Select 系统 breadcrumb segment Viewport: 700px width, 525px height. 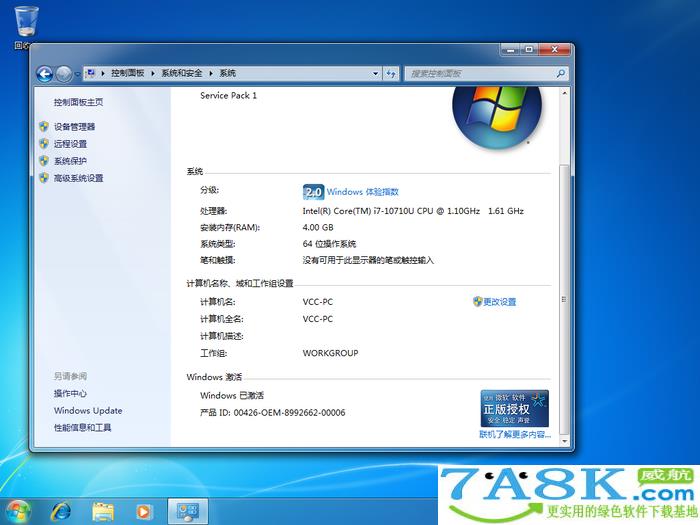tap(227, 73)
